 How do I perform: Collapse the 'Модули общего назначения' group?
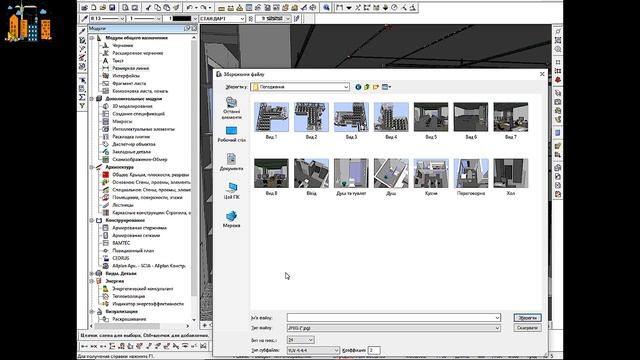click(x=92, y=38)
